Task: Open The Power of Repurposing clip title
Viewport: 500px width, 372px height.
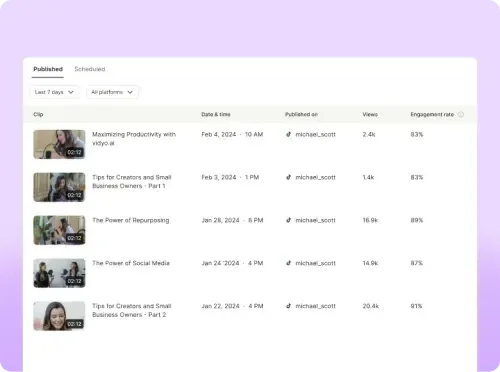Action: click(131, 220)
